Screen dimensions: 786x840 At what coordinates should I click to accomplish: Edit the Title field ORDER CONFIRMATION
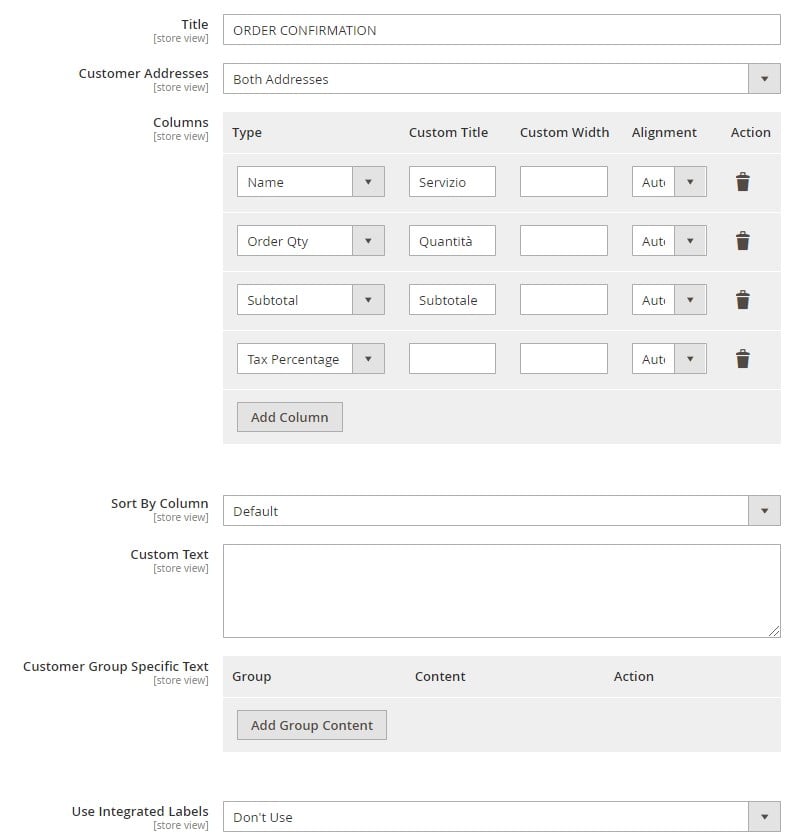501,30
